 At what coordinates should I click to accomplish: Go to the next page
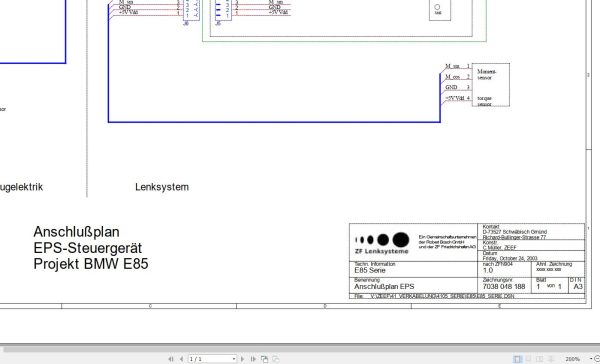click(242, 359)
